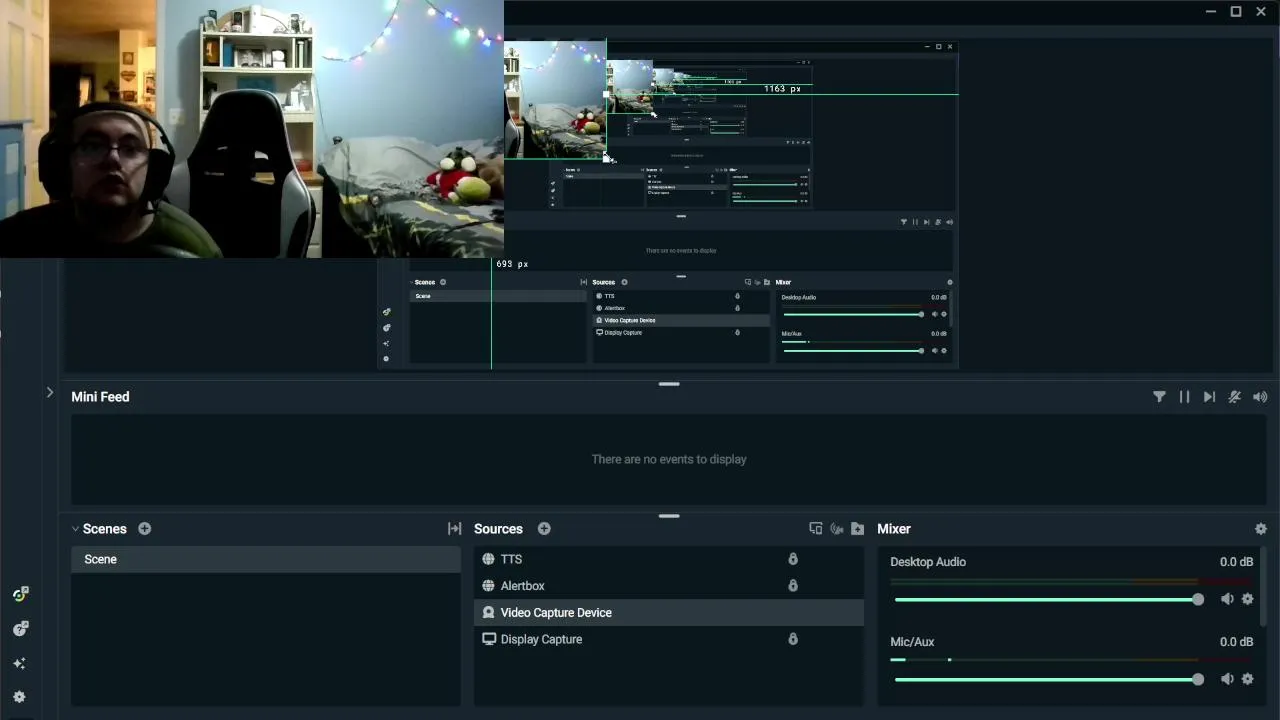Viewport: 1280px width, 720px height.
Task: Select the Scene item in Scenes list
Action: [x=266, y=559]
